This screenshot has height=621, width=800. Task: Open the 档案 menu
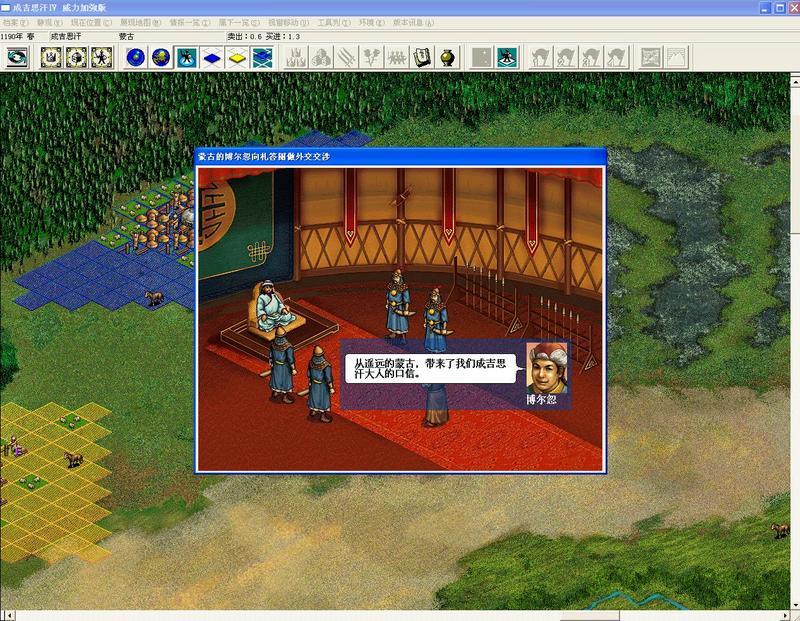coord(15,23)
